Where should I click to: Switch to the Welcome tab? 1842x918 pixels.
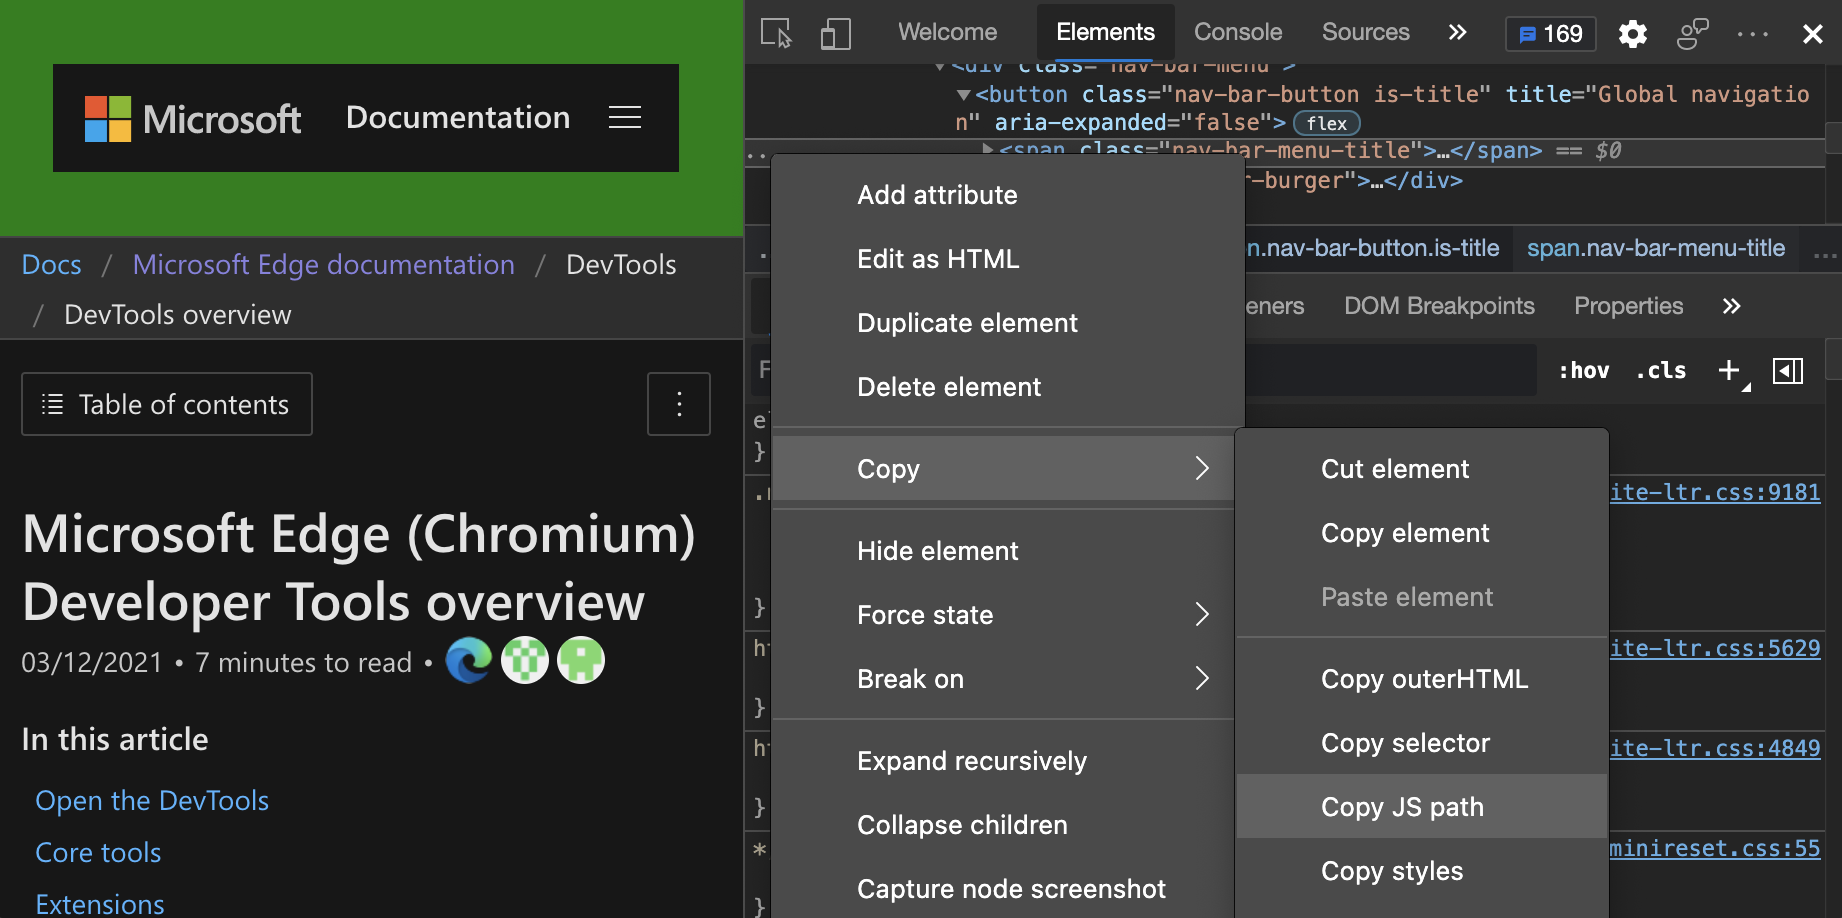(x=947, y=32)
